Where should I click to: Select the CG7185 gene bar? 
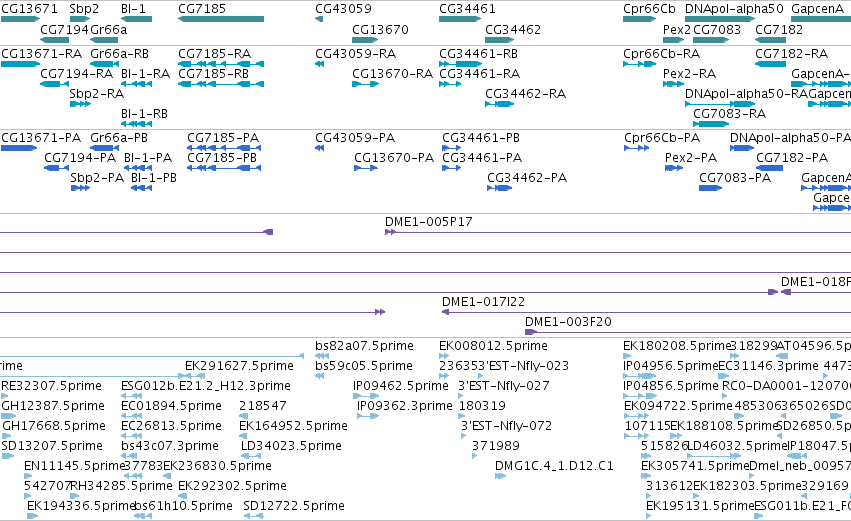coord(221,19)
